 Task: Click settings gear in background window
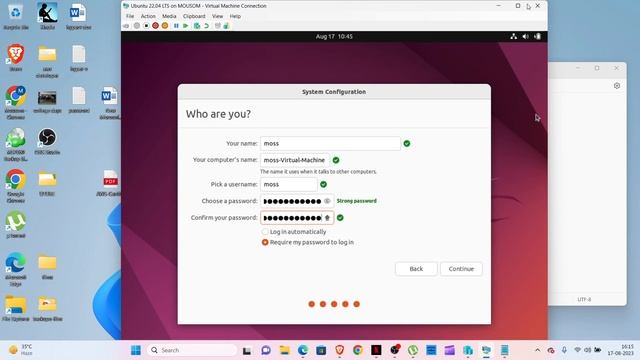coord(617,86)
